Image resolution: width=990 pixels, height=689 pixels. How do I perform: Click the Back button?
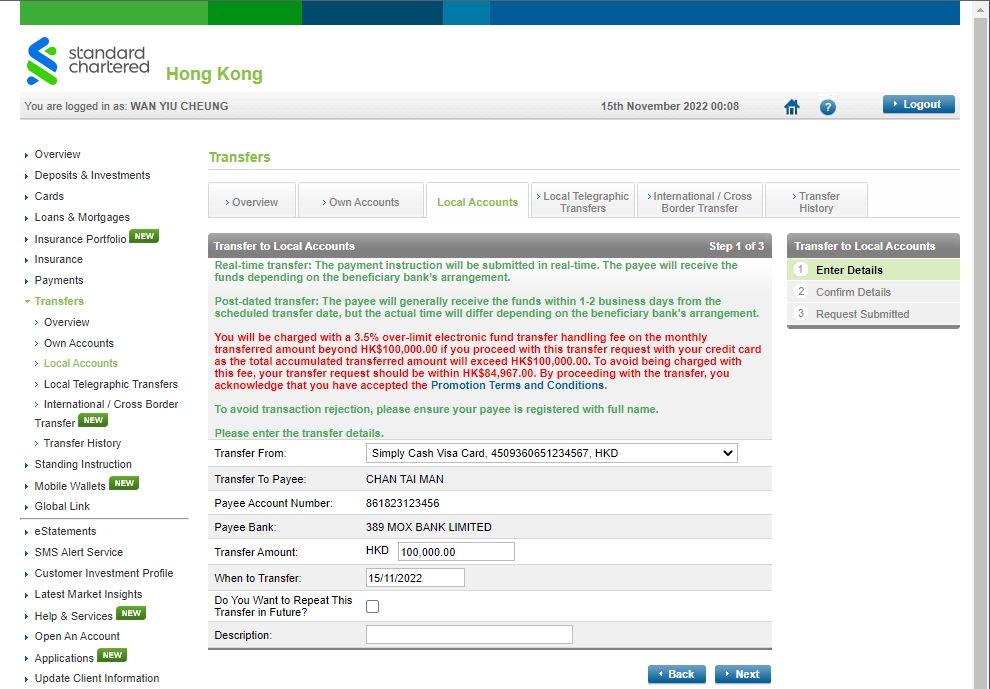676,674
